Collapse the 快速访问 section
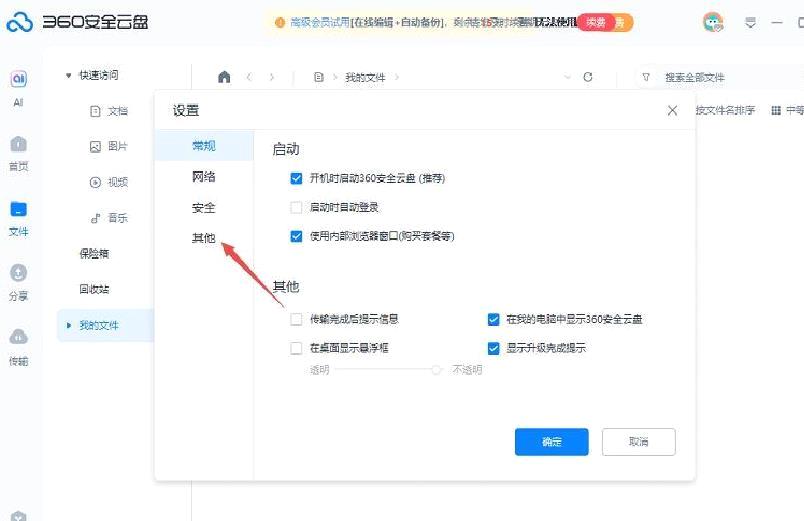Image resolution: width=804 pixels, height=521 pixels. coord(68,75)
